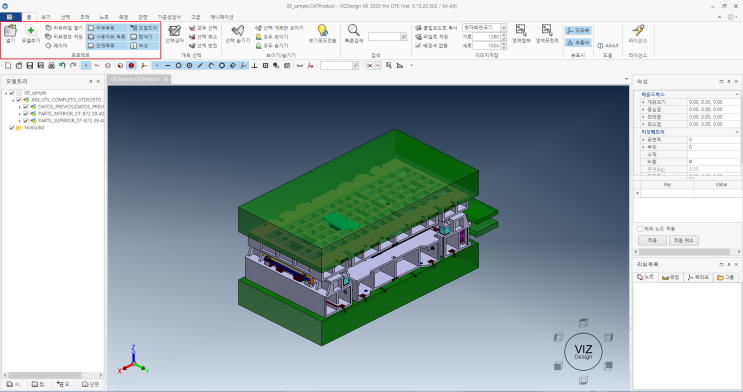Toggle the Model Tree (모델트리) panel button
The width and height of the screenshot is (743, 392).
click(x=144, y=28)
